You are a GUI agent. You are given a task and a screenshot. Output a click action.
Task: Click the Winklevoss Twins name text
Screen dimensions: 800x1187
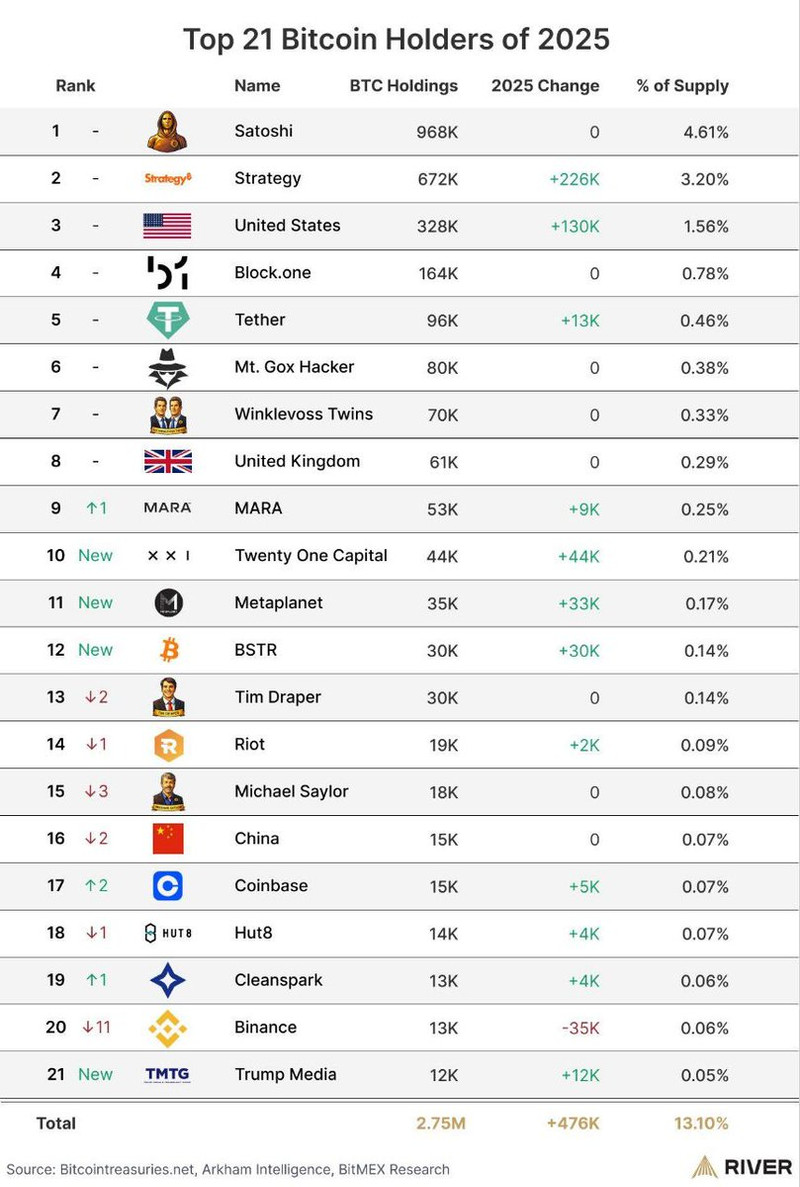point(303,414)
